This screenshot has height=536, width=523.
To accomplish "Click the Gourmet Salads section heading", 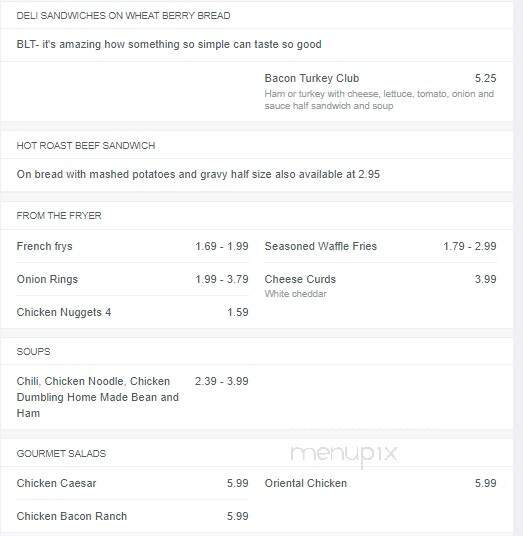I will [x=61, y=453].
